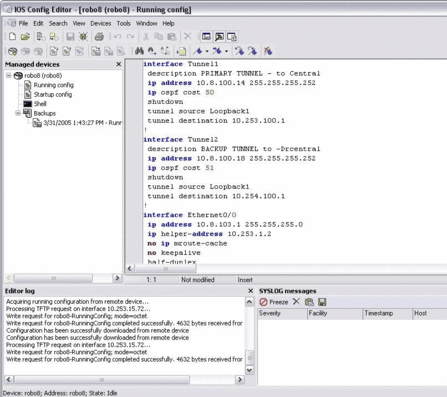Click the 'Insert' status bar indicator
This screenshot has width=447, height=397.
pos(245,280)
